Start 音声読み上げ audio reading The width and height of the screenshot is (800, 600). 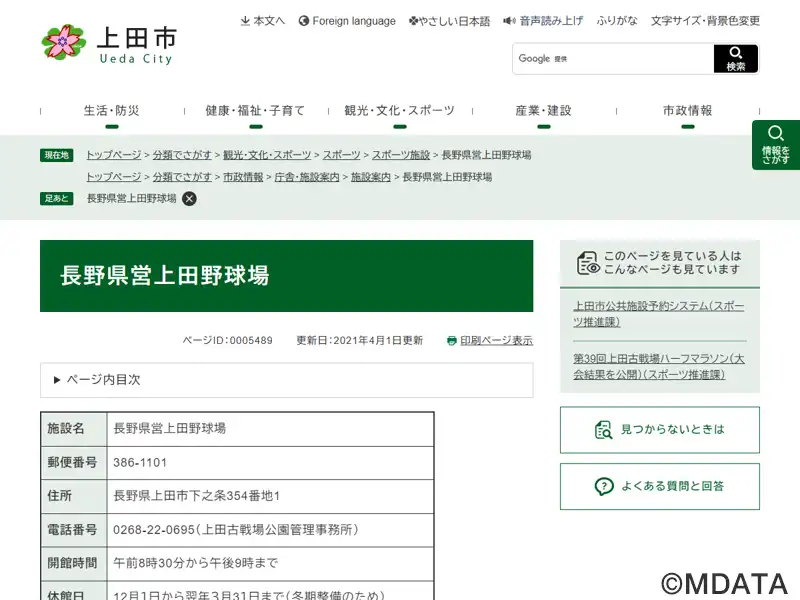[543, 21]
